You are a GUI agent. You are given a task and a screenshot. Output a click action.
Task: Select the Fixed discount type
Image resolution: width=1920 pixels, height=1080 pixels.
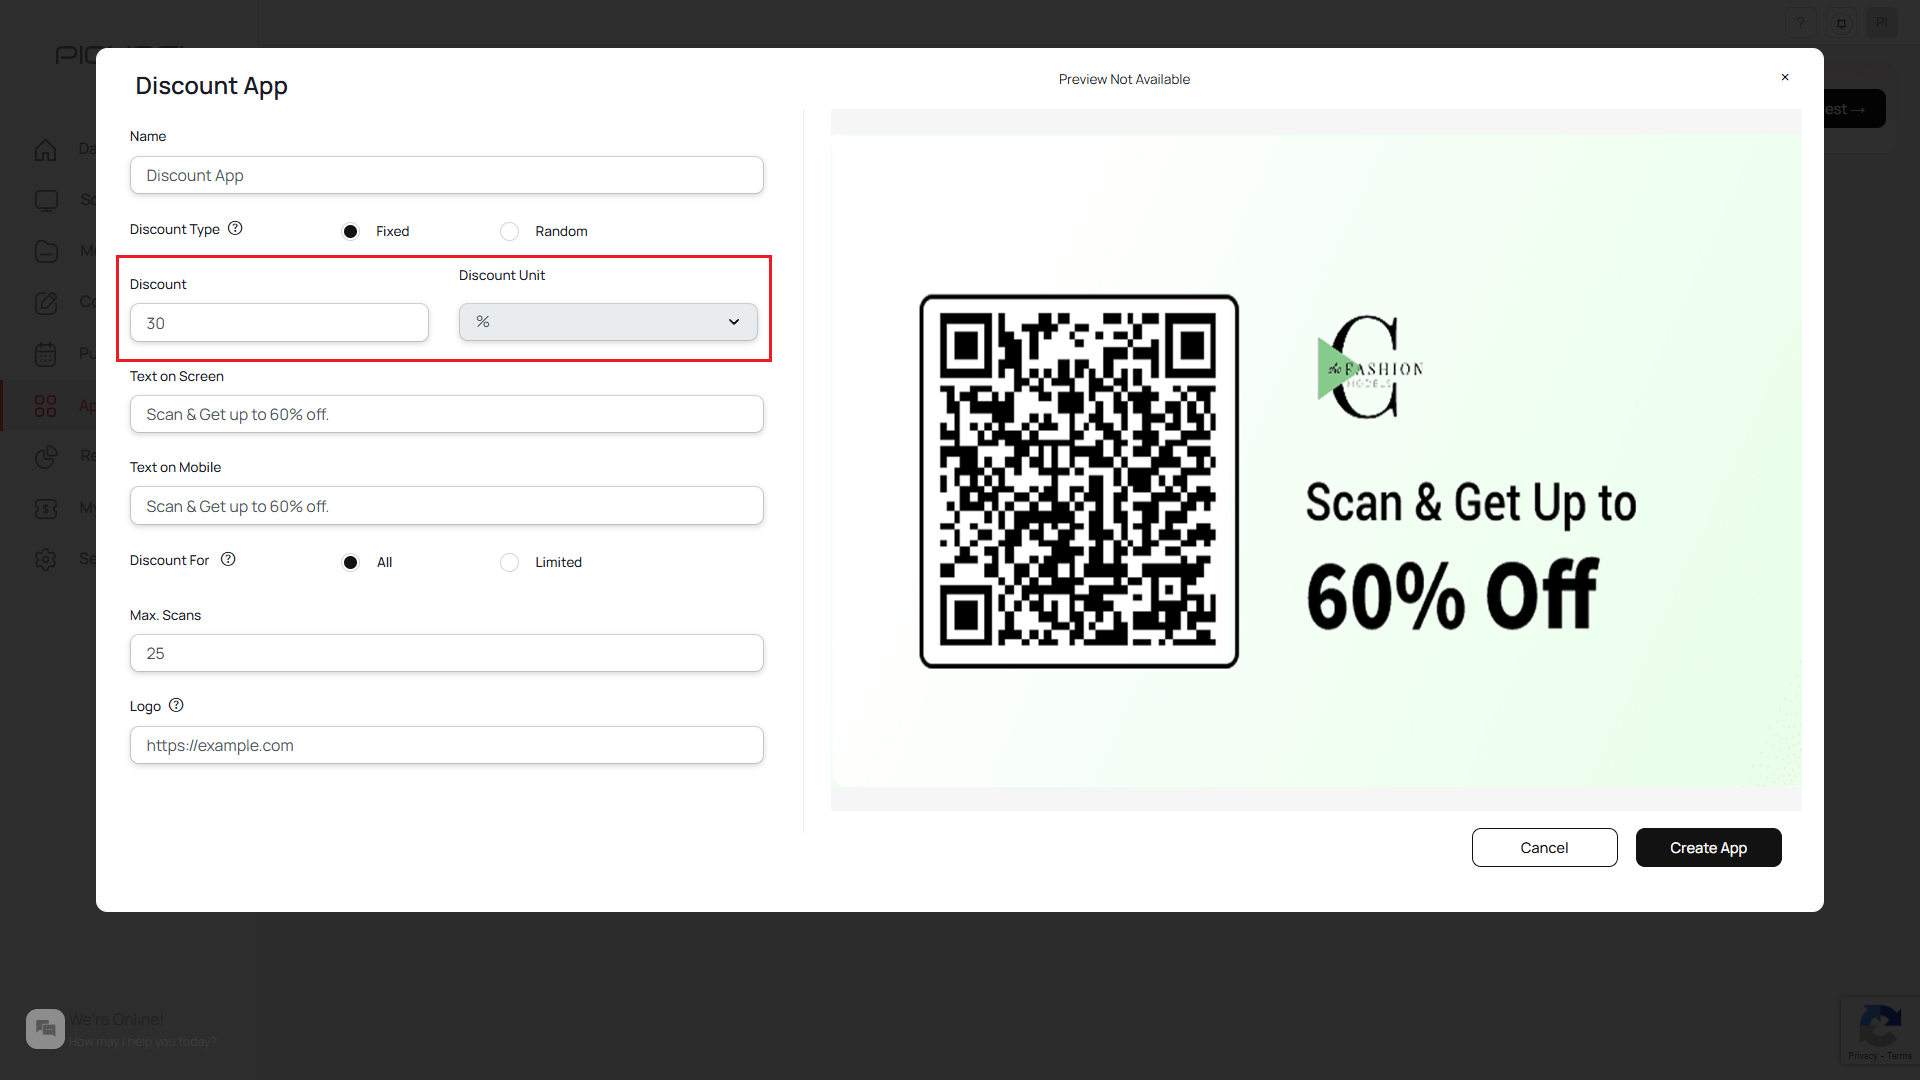click(350, 231)
